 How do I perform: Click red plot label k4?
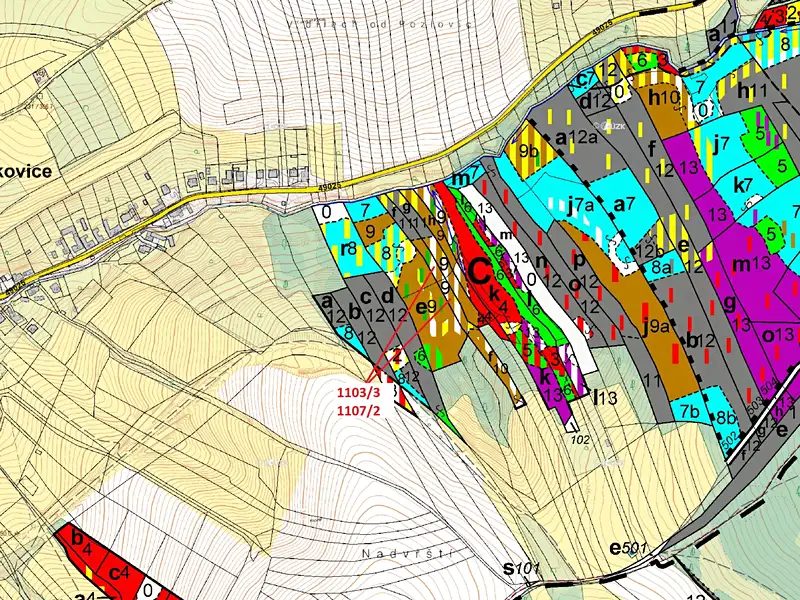(x=498, y=299)
